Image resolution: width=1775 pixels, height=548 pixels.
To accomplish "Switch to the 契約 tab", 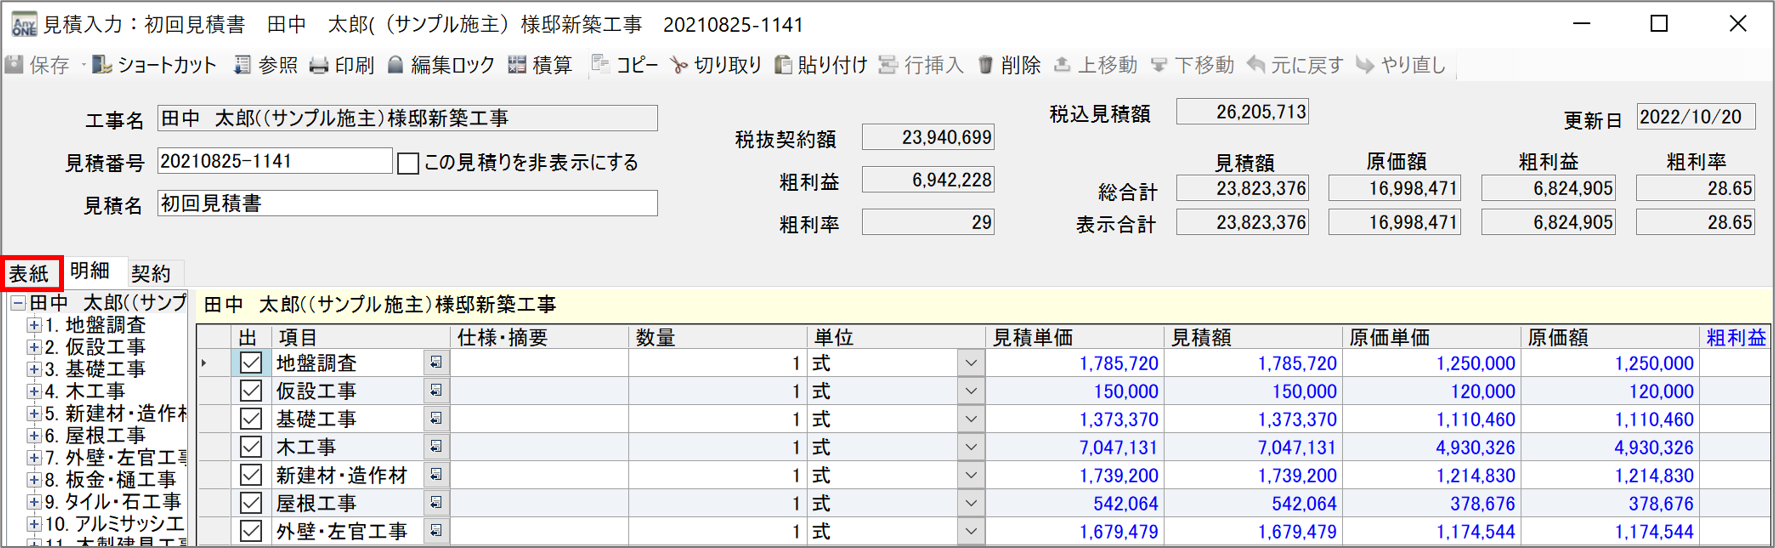I will coord(151,273).
